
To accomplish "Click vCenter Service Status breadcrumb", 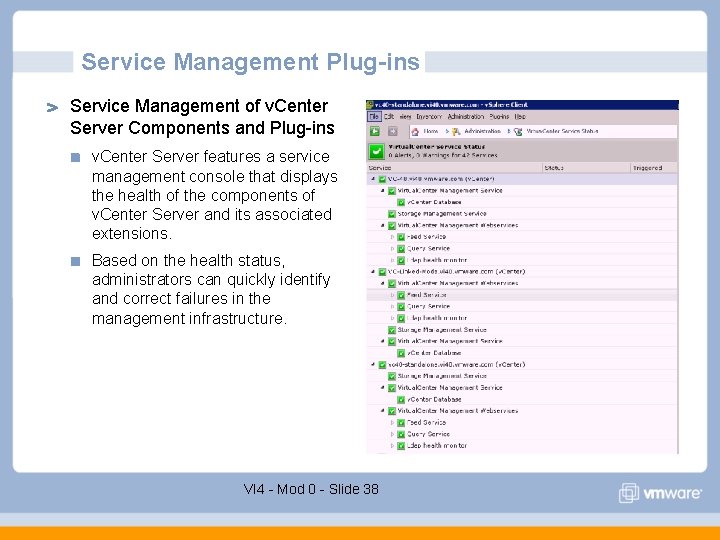I will click(562, 131).
